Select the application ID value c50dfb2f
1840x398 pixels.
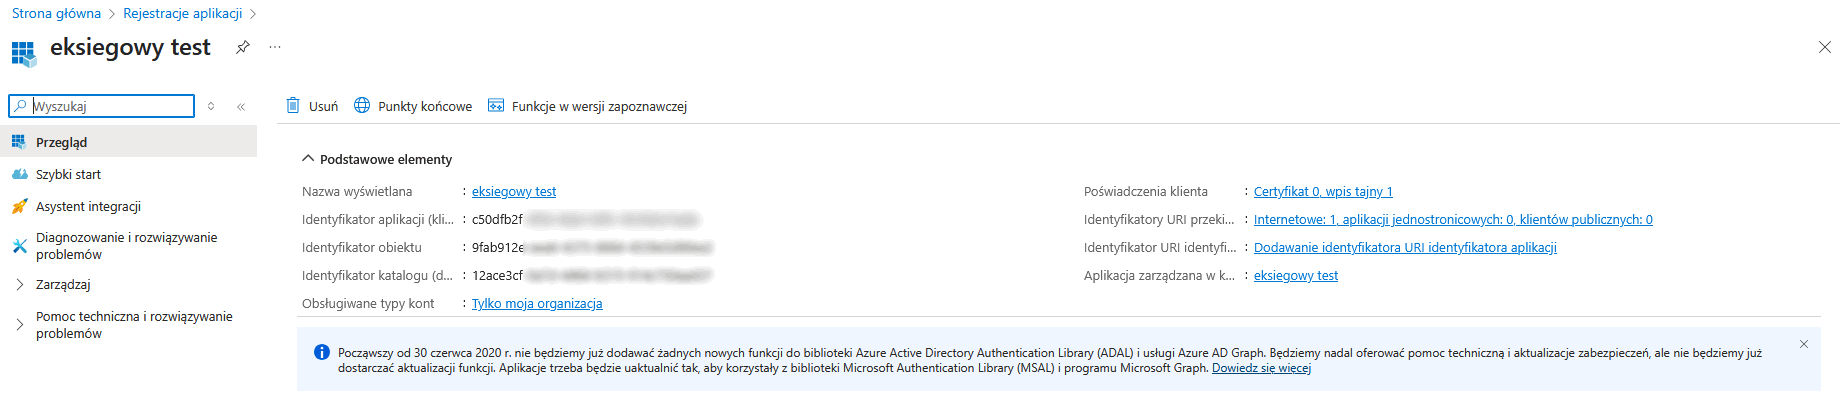click(x=585, y=219)
